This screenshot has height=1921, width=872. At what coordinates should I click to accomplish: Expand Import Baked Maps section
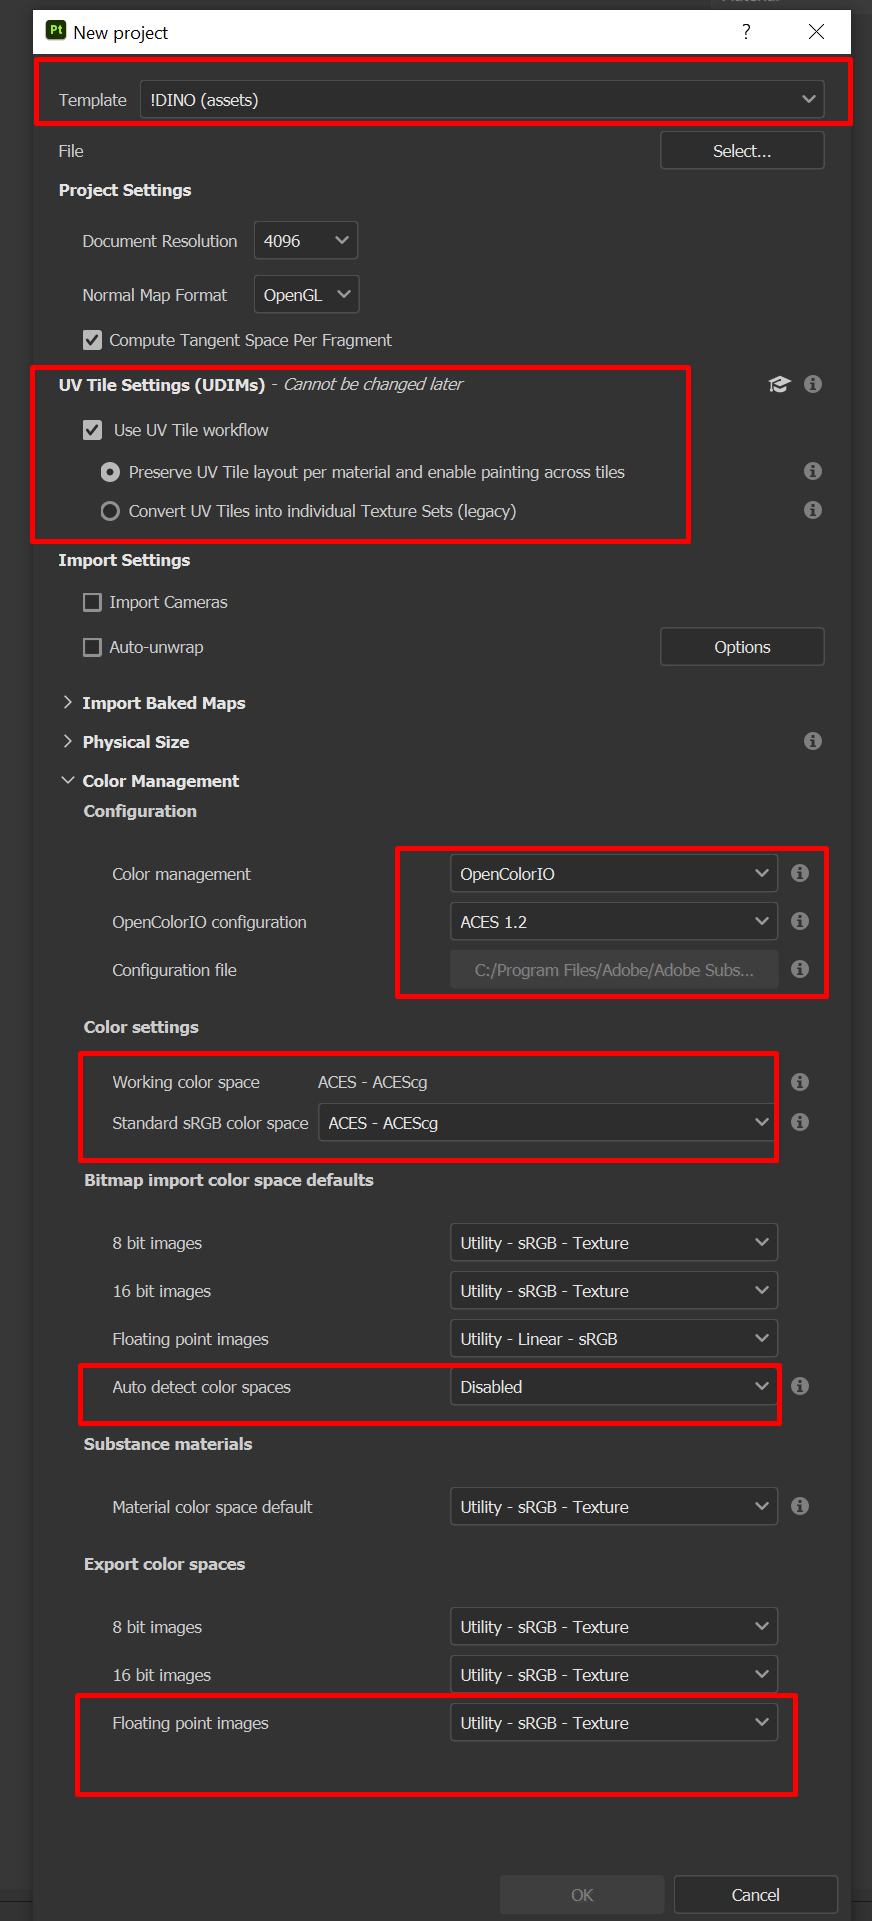(67, 703)
